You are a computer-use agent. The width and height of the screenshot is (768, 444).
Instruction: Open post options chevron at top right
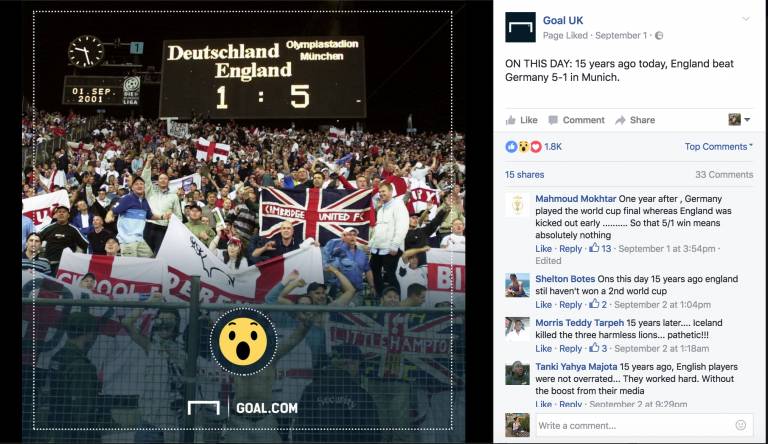[x=745, y=19]
